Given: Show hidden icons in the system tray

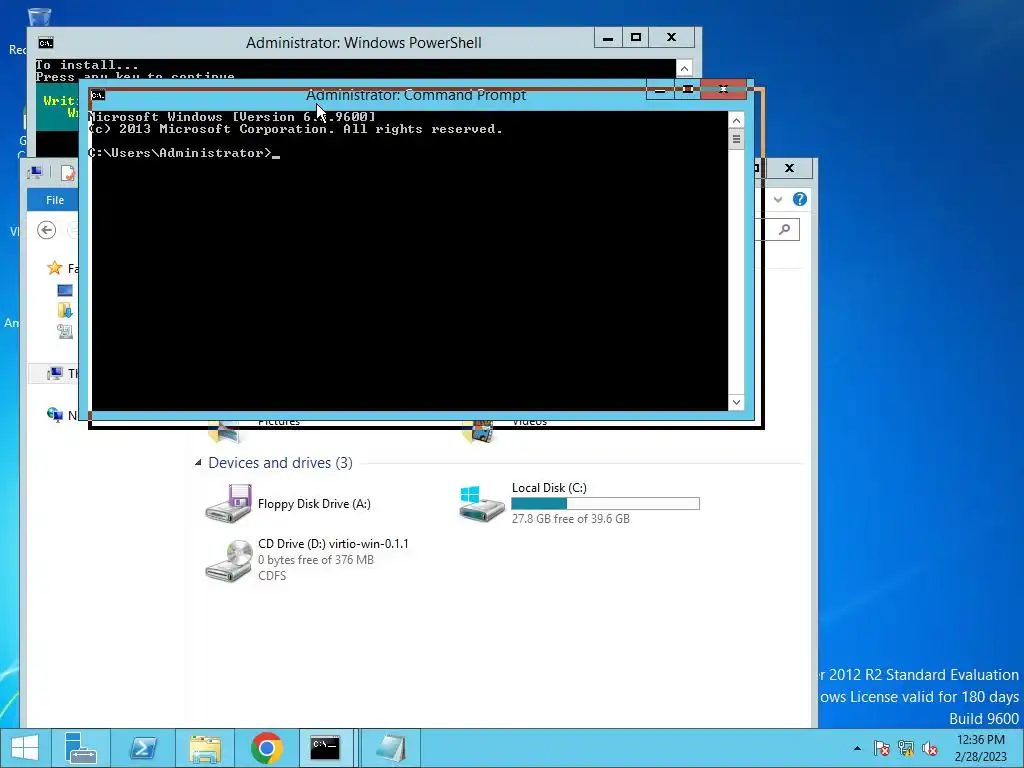Looking at the screenshot, I should pos(857,748).
